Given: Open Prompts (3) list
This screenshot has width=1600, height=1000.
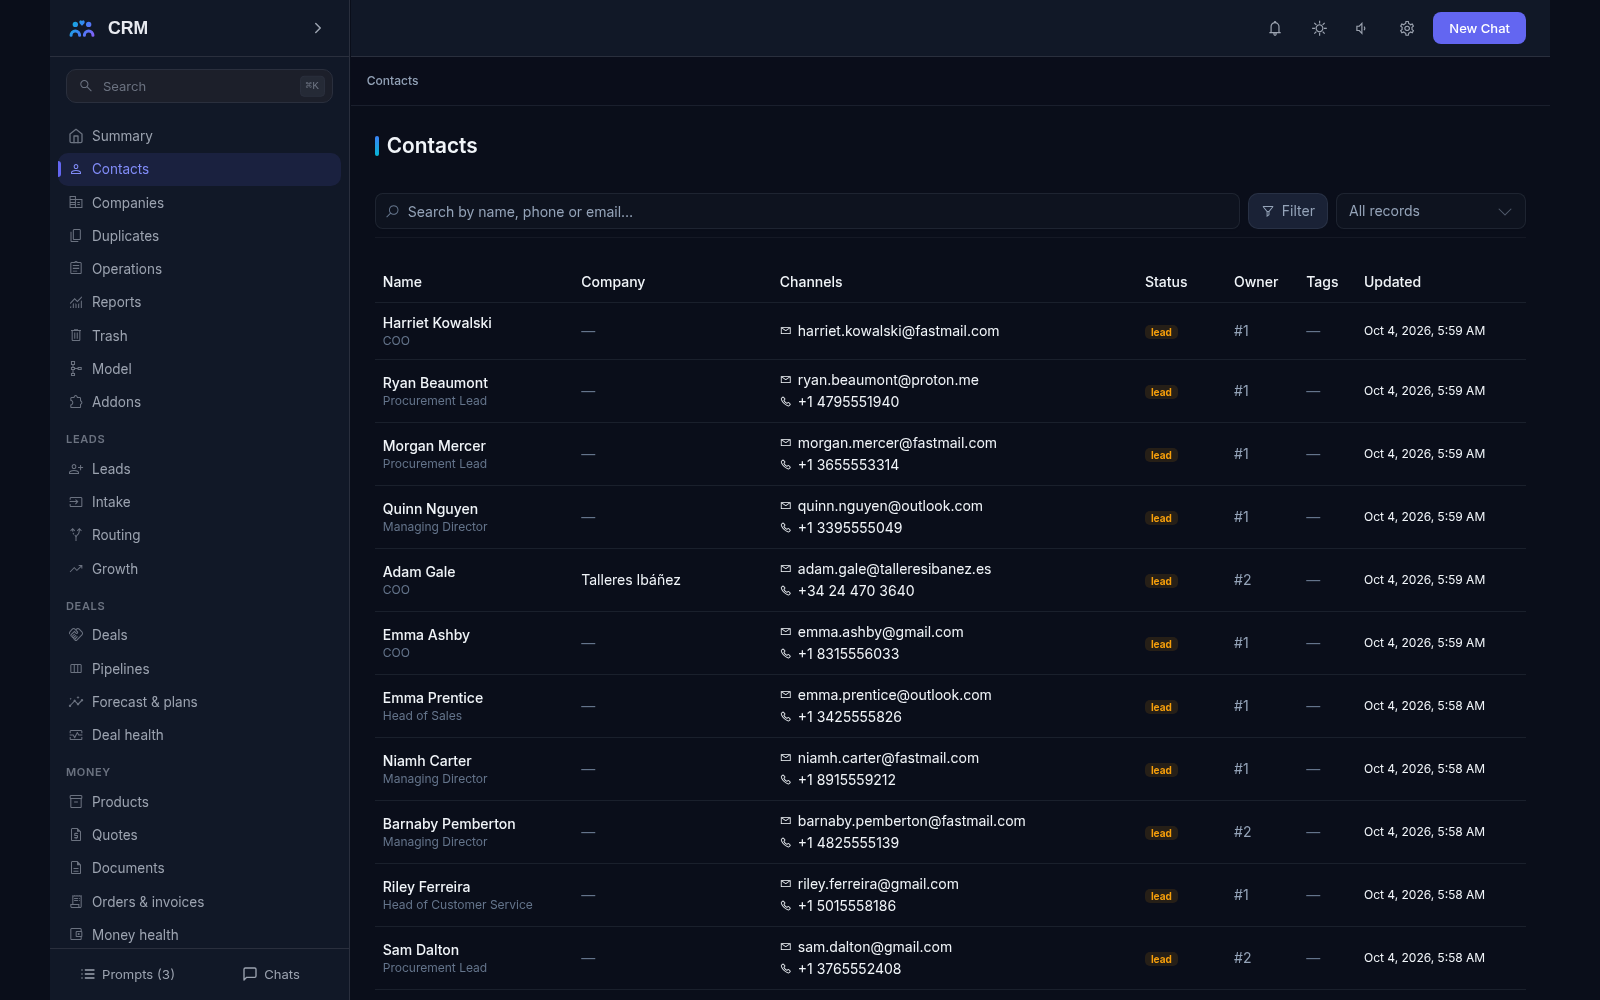Looking at the screenshot, I should 127,974.
